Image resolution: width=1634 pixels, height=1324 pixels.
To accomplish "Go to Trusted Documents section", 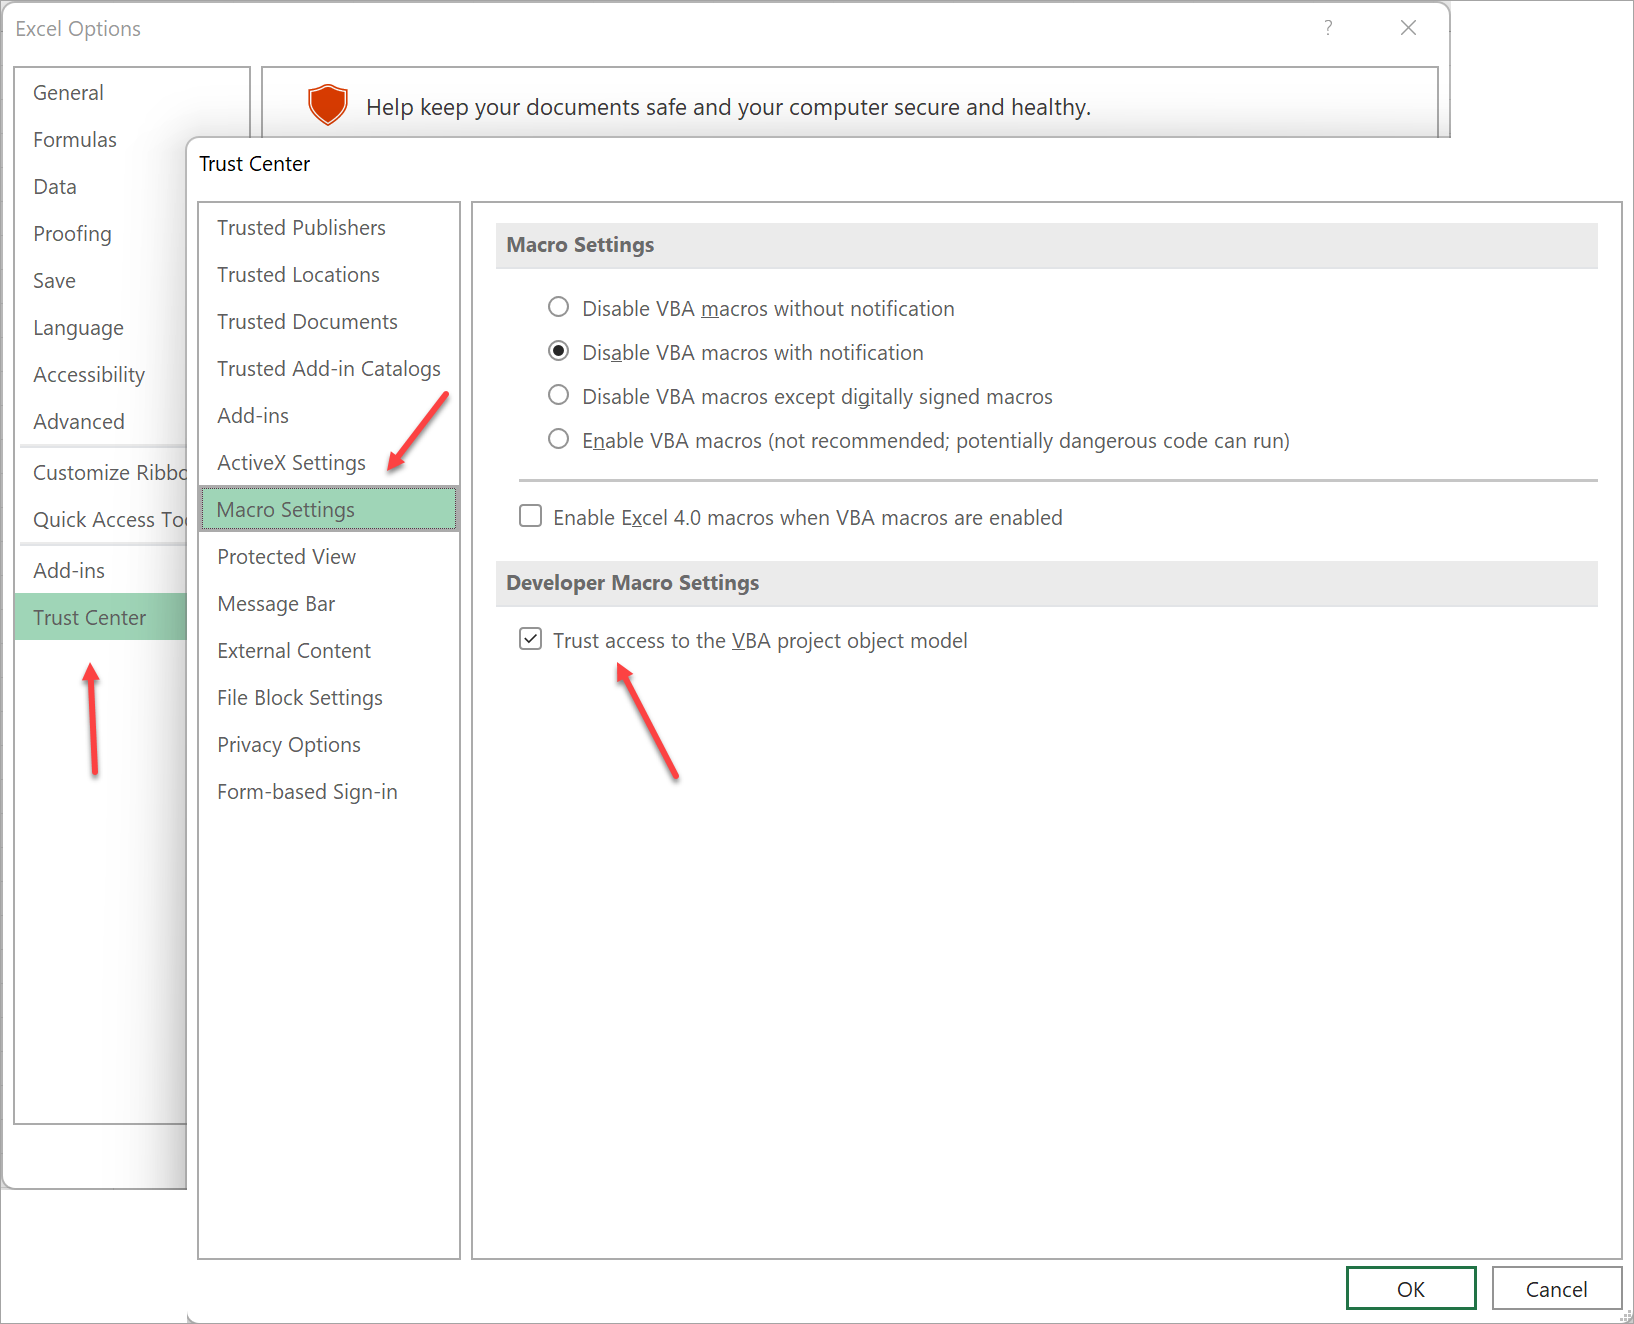I will [329, 322].
